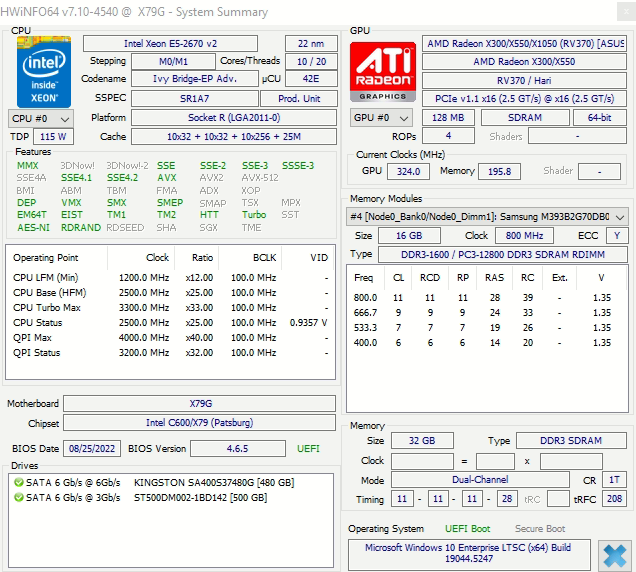Screen dimensions: 636x572
Task: Click the total memory size 32 GB field
Action: [x=422, y=441]
